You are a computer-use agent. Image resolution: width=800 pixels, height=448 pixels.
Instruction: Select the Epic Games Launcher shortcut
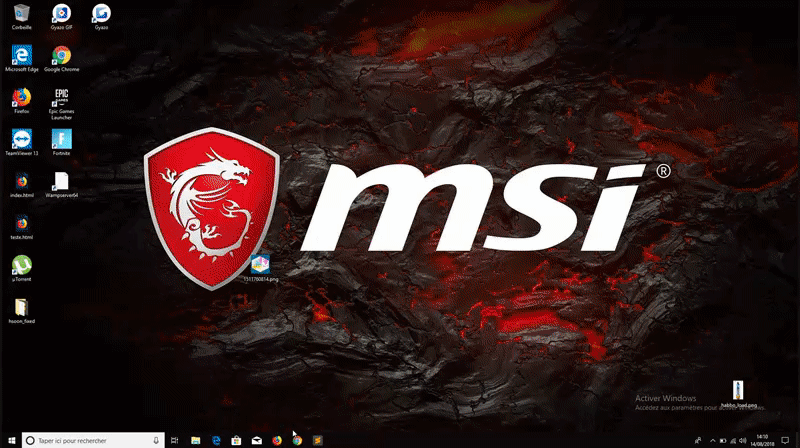(61, 104)
